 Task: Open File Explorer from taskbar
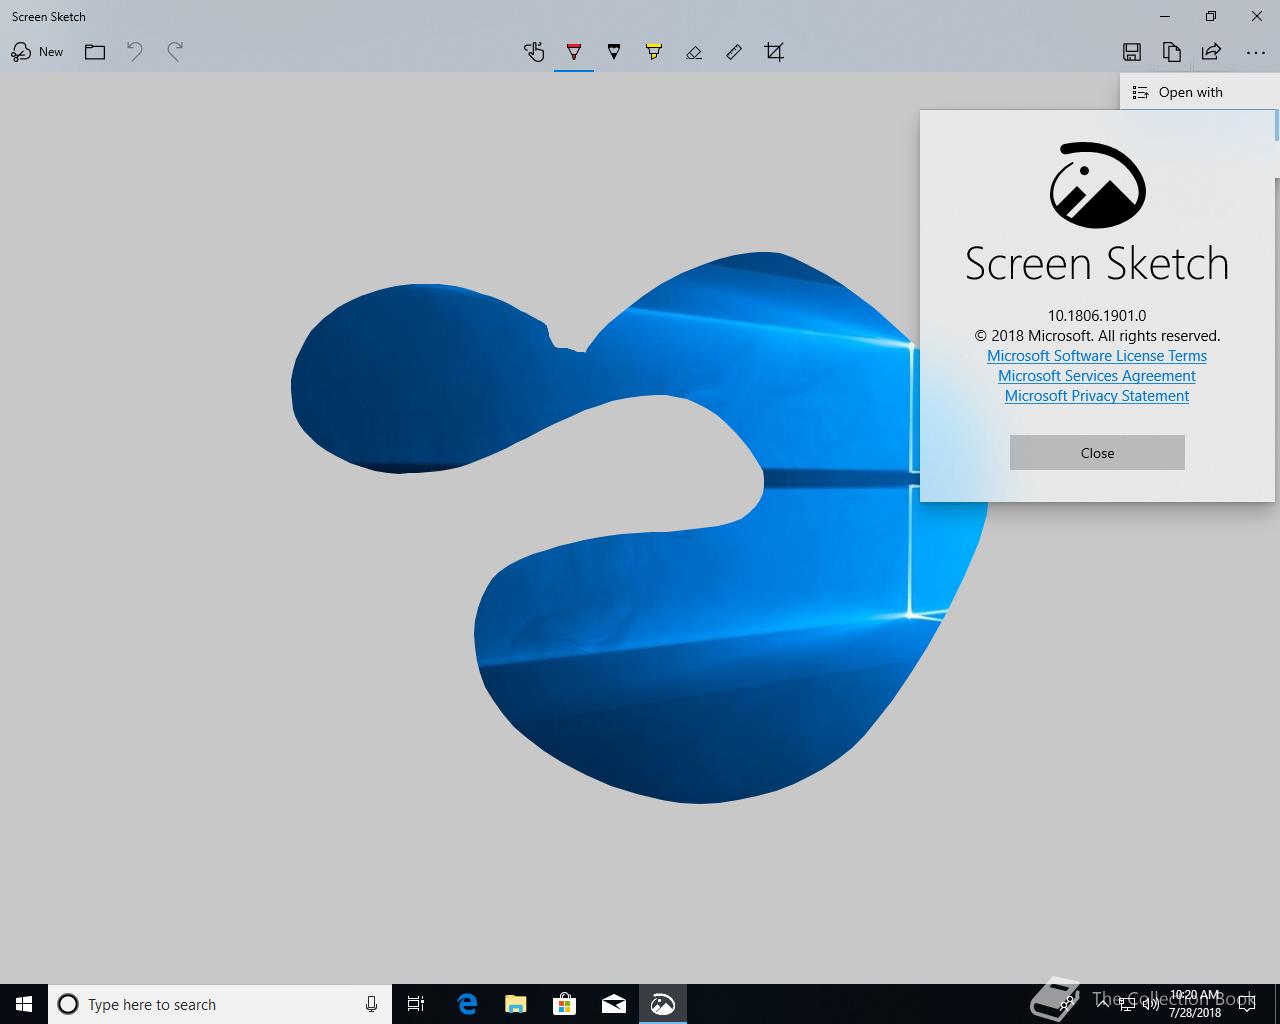[x=516, y=1004]
